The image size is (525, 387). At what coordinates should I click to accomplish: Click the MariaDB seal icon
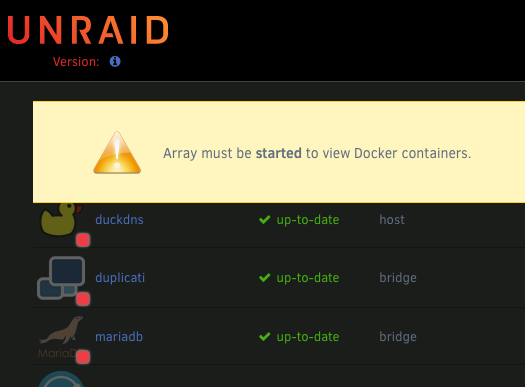(x=60, y=336)
